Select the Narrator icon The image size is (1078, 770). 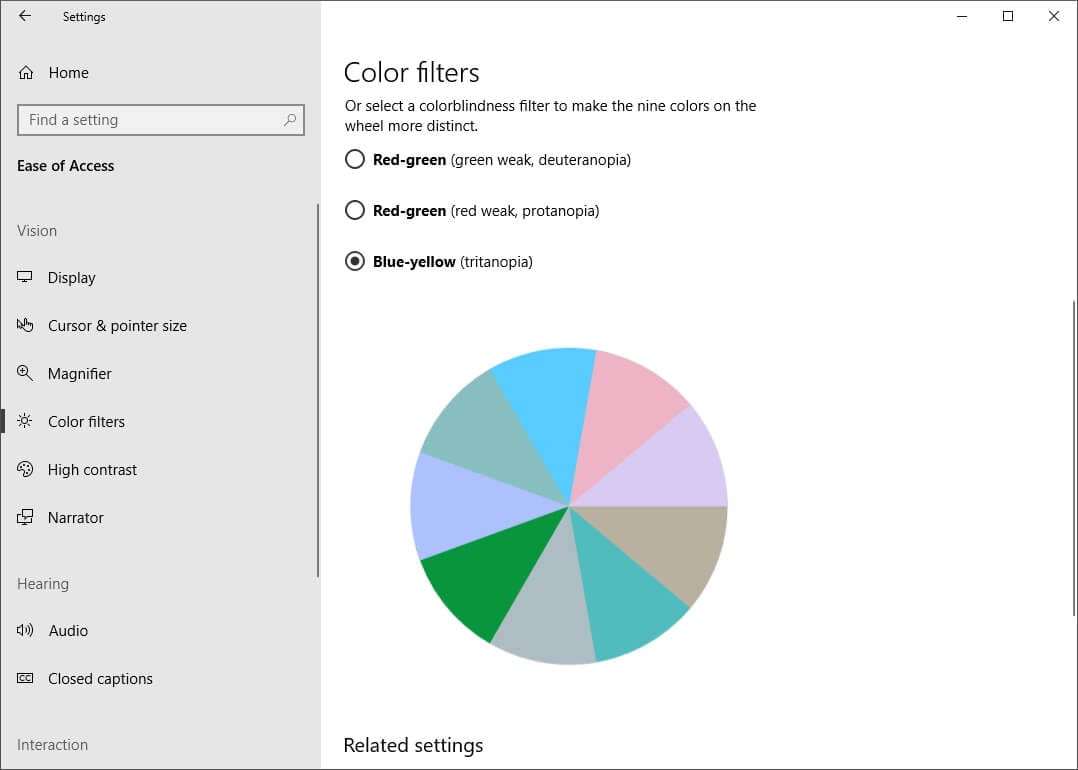click(24, 517)
